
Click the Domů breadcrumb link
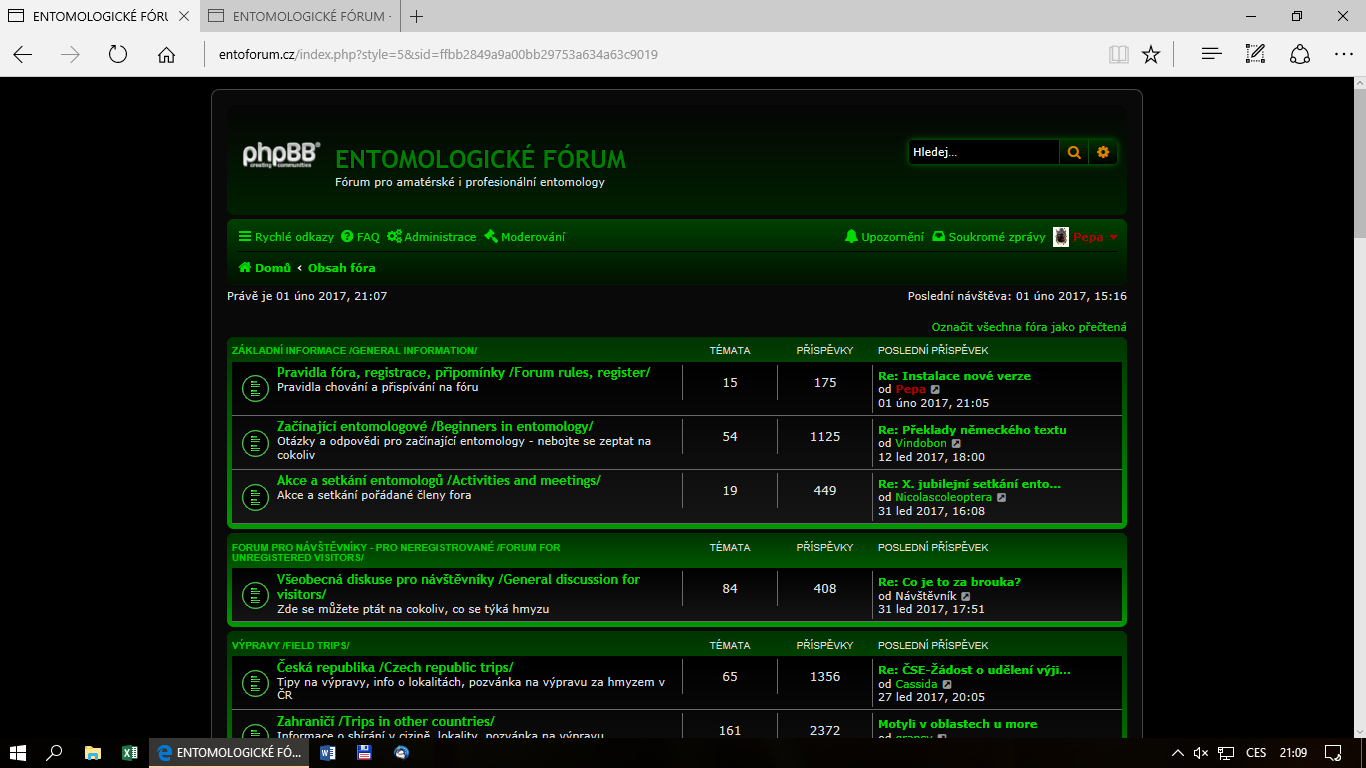(x=265, y=268)
